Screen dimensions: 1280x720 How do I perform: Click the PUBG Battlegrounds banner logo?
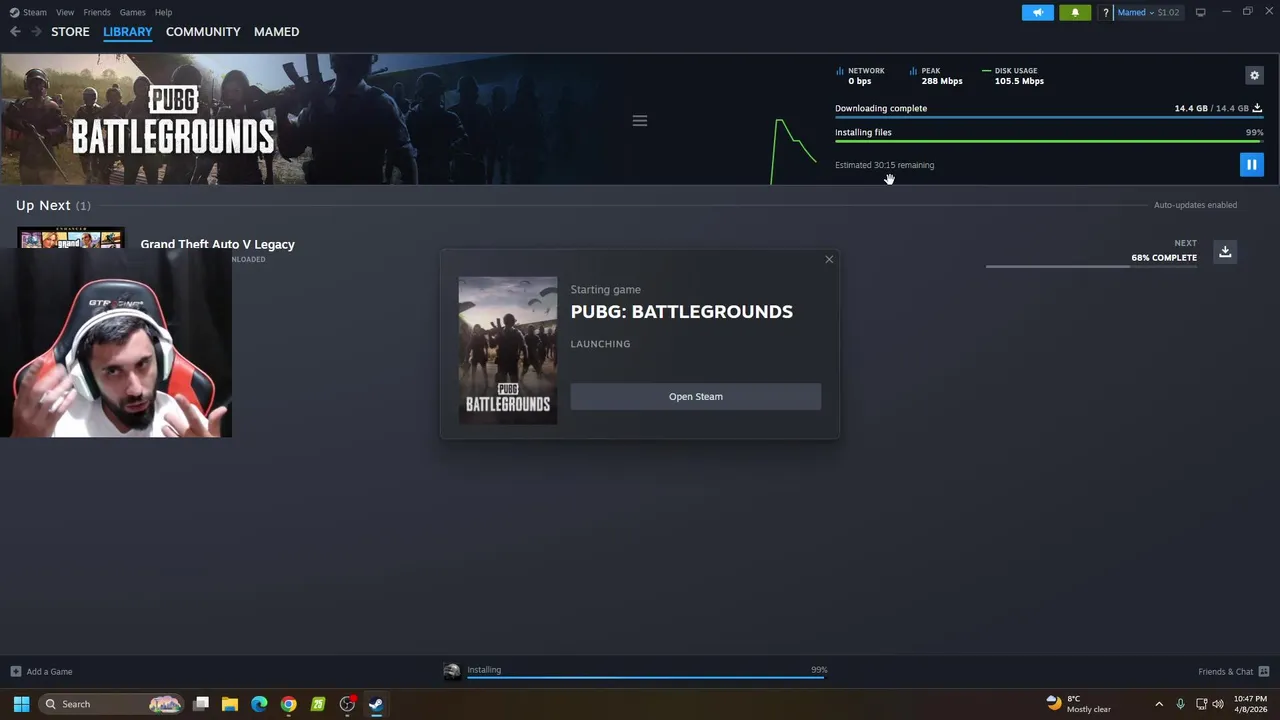tap(172, 120)
